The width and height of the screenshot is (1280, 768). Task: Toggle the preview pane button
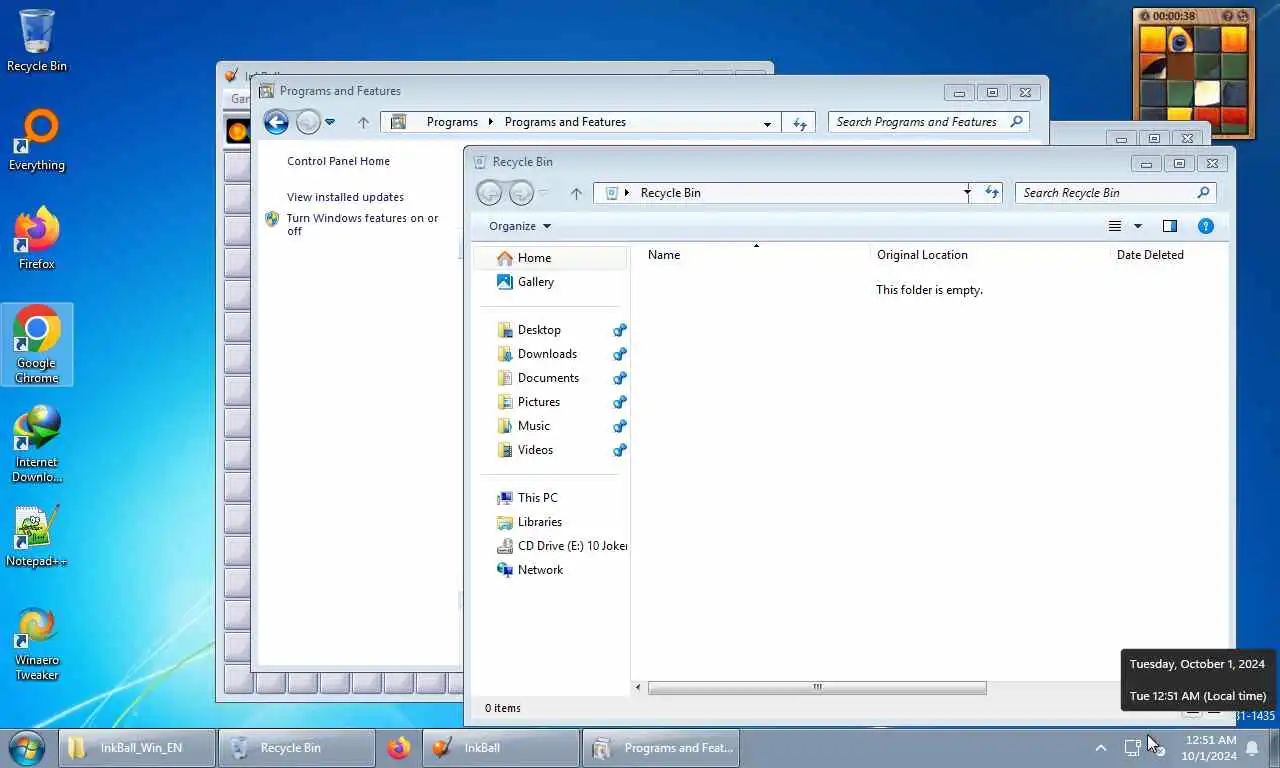[1170, 226]
